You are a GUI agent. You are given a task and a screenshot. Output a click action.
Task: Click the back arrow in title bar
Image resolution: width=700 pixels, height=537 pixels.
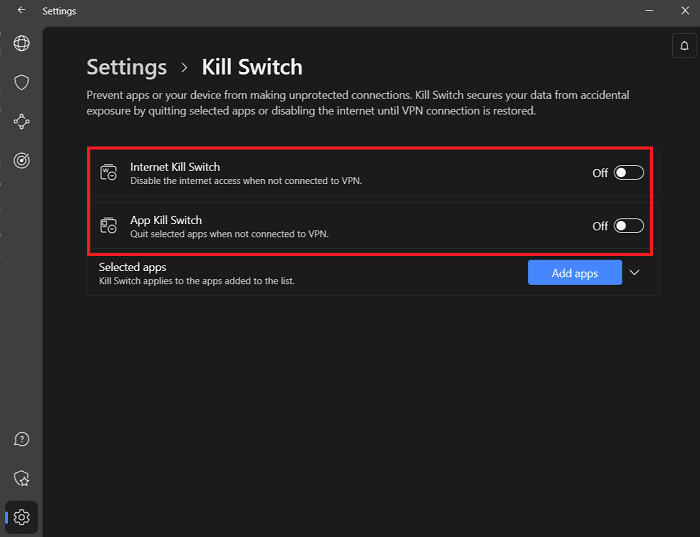tap(21, 11)
